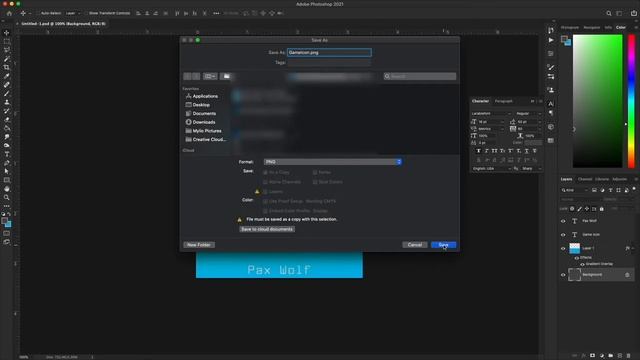640x360 pixels.
Task: Open the font family dropdown in Character panel
Action: (491, 113)
